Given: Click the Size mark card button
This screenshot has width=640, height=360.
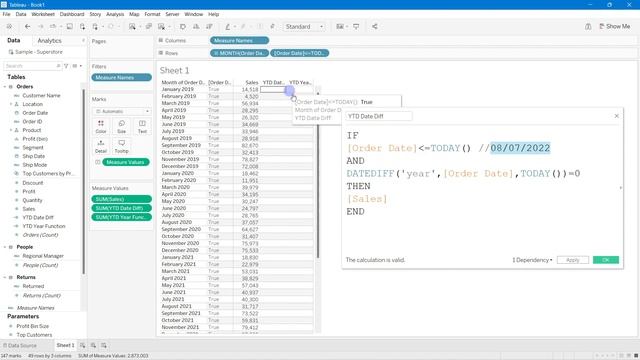Looking at the screenshot, I should tap(122, 127).
